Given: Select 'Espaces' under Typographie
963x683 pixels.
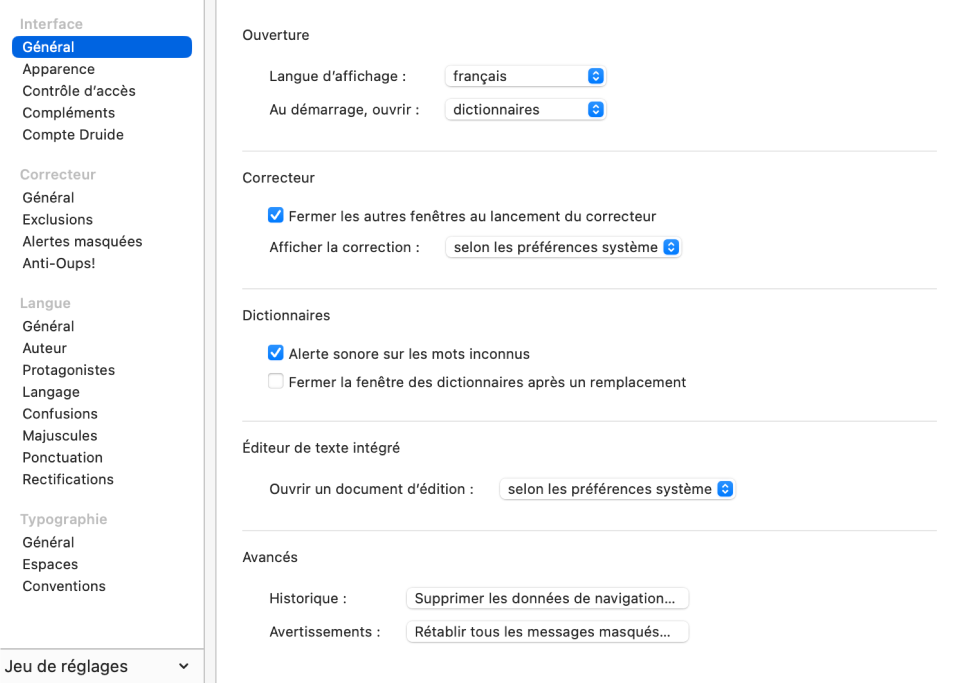Looking at the screenshot, I should click(x=50, y=565).
